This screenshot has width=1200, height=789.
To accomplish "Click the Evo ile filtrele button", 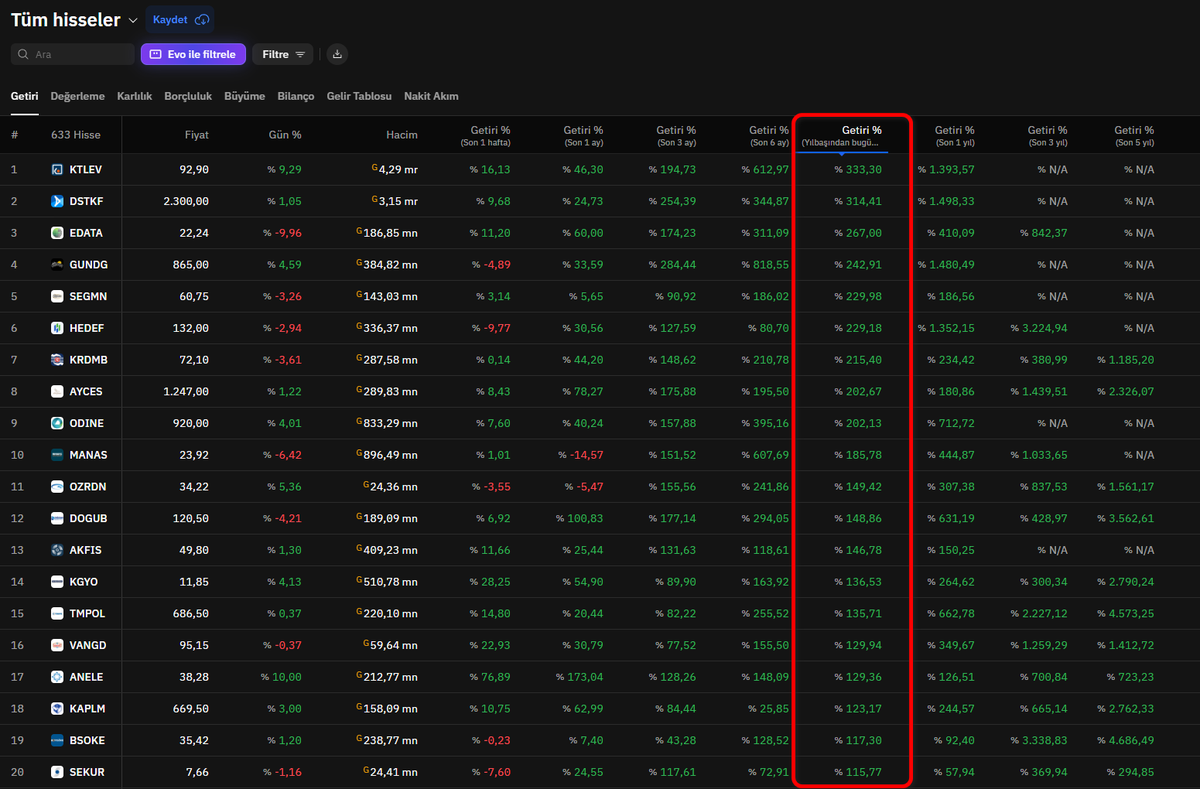I will (x=193, y=54).
